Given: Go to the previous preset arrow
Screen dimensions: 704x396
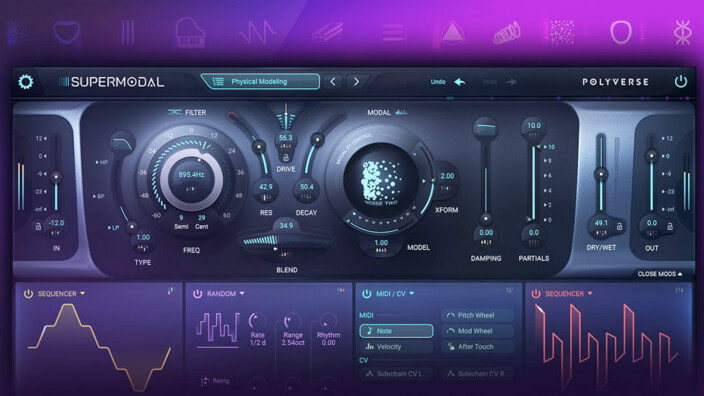Looking at the screenshot, I should tap(333, 82).
